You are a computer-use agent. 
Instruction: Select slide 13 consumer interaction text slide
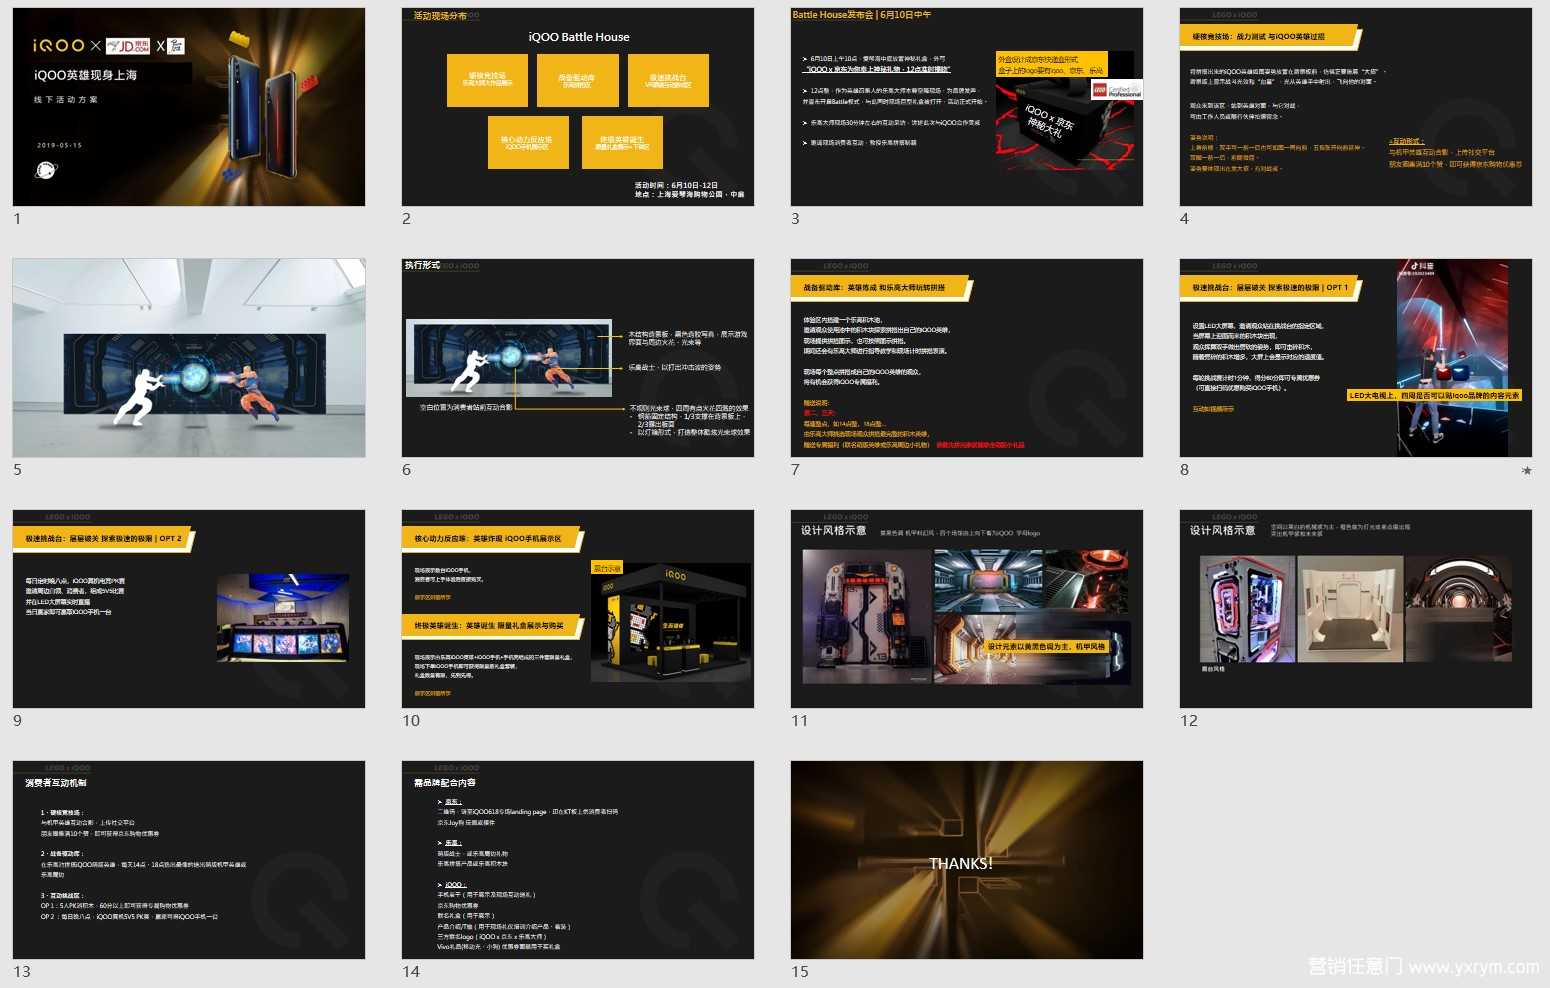coord(189,860)
